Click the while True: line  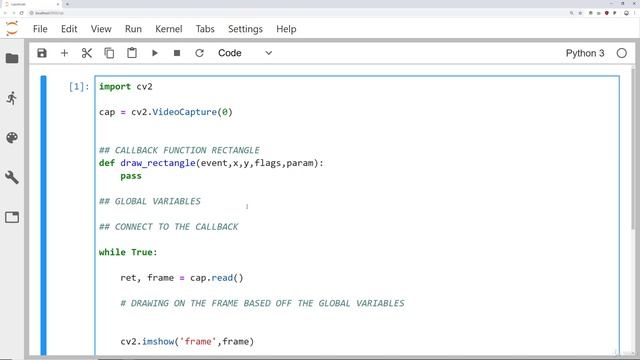coord(128,252)
